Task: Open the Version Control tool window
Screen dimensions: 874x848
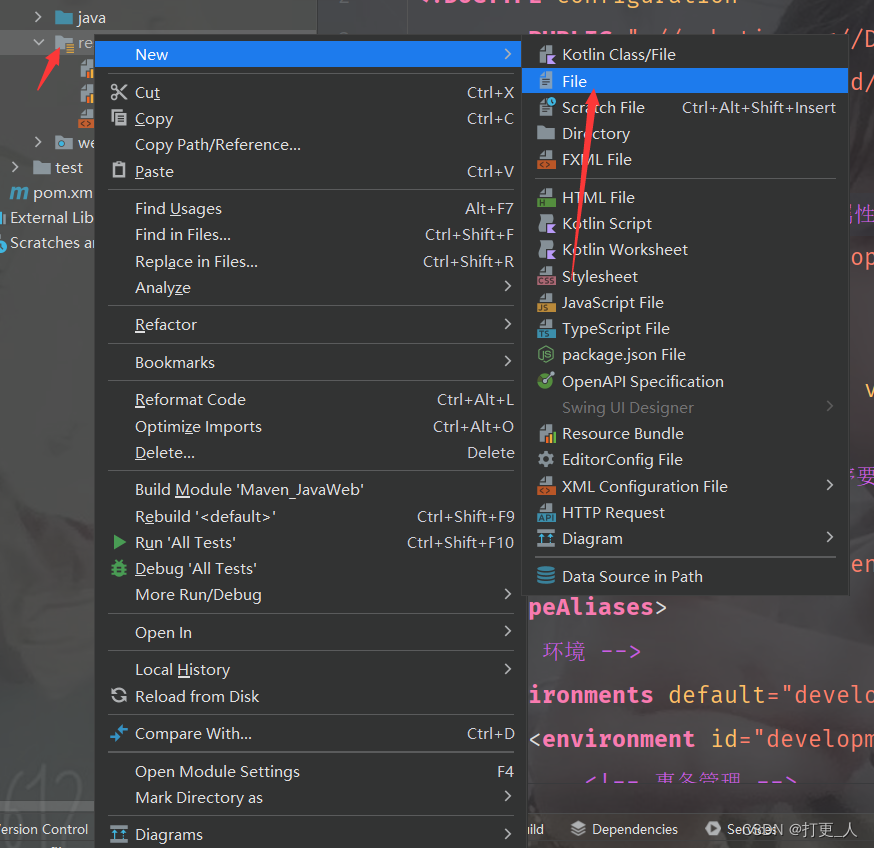Action: [x=44, y=829]
